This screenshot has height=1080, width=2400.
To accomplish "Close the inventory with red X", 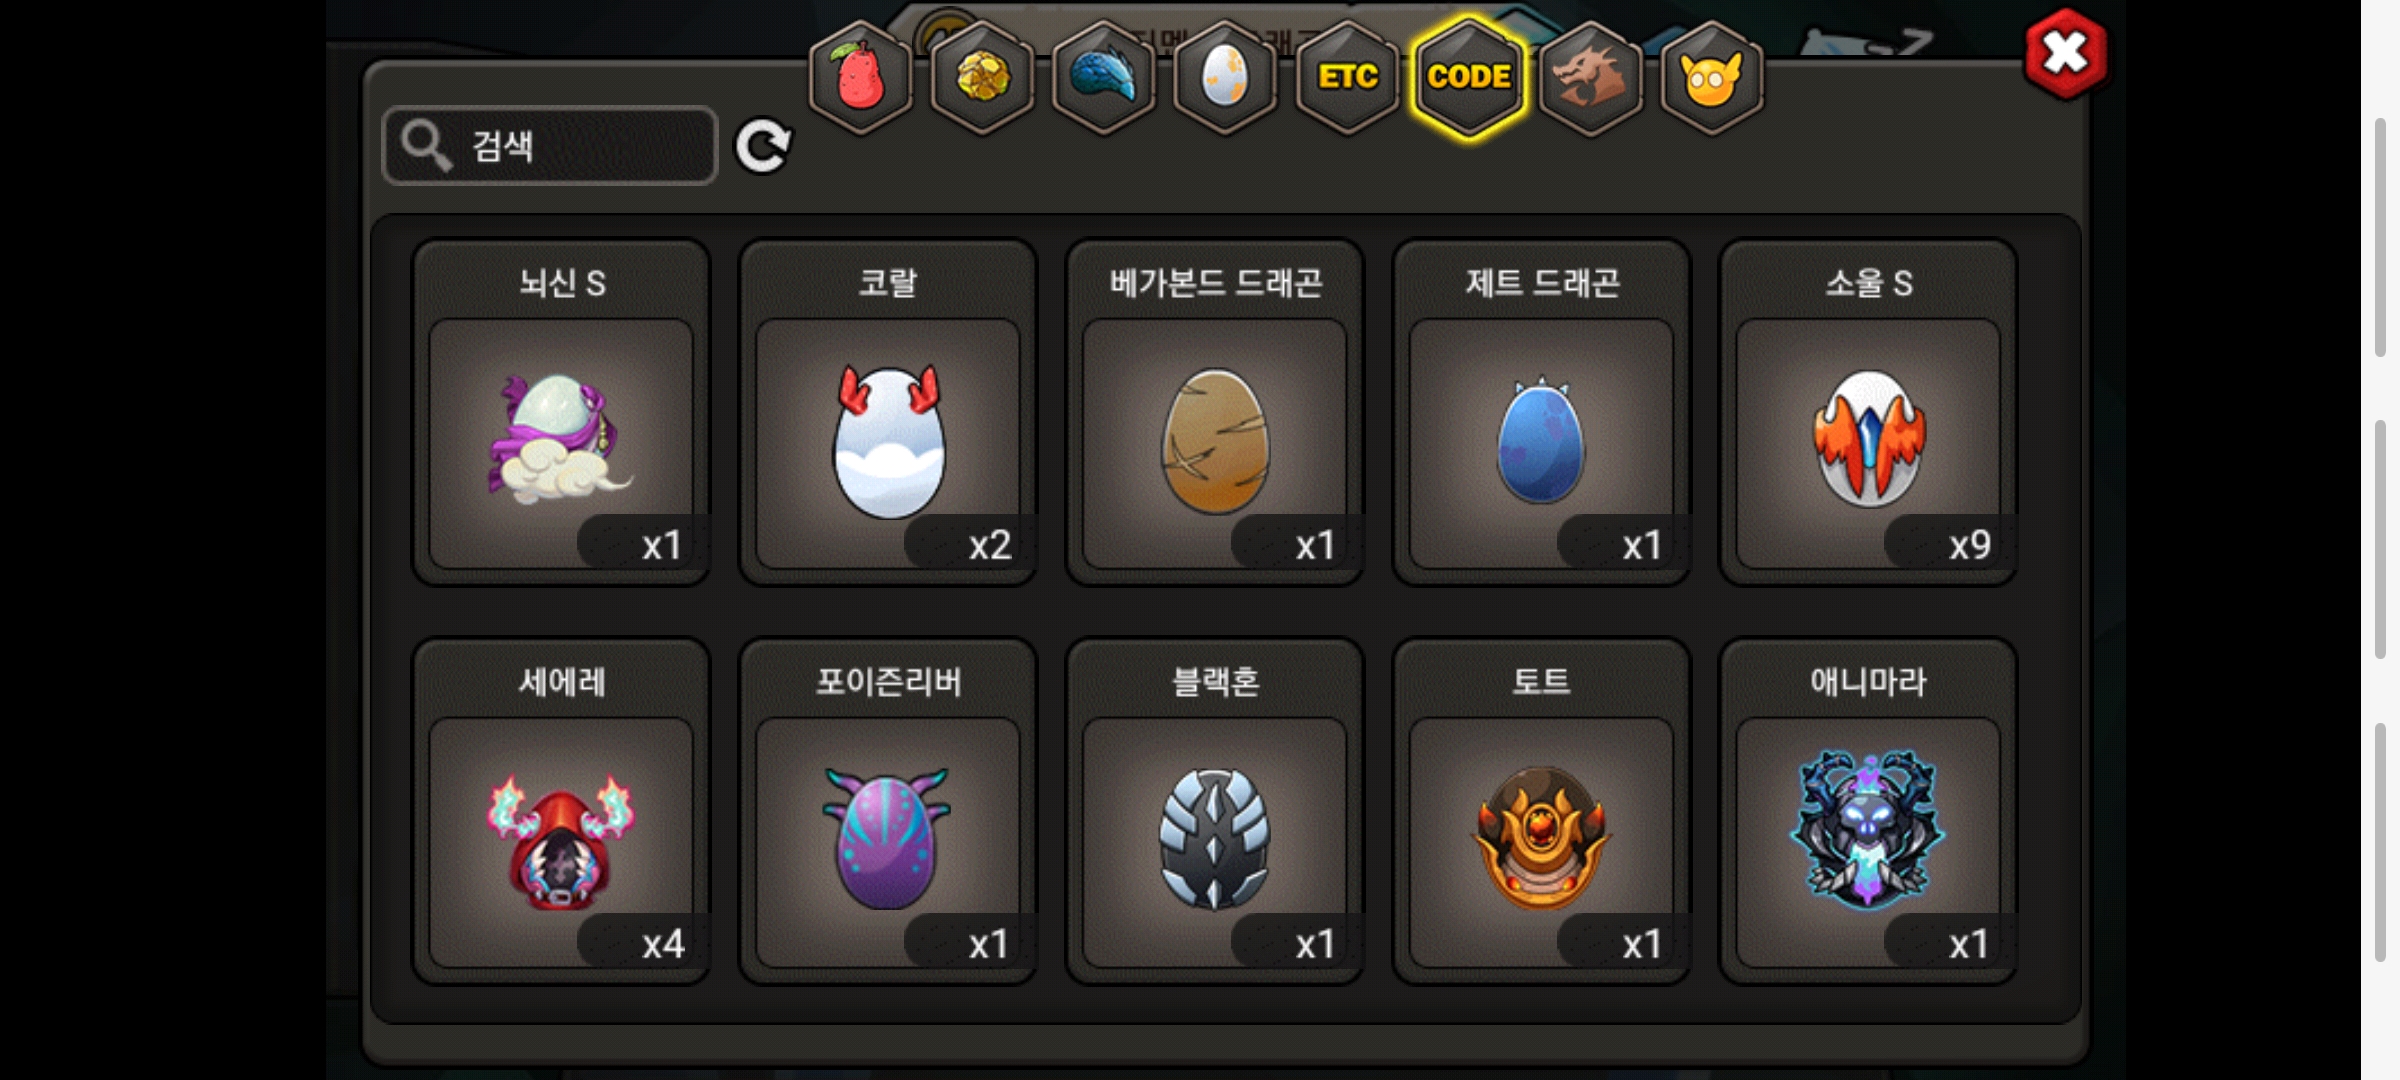I will click(2065, 54).
